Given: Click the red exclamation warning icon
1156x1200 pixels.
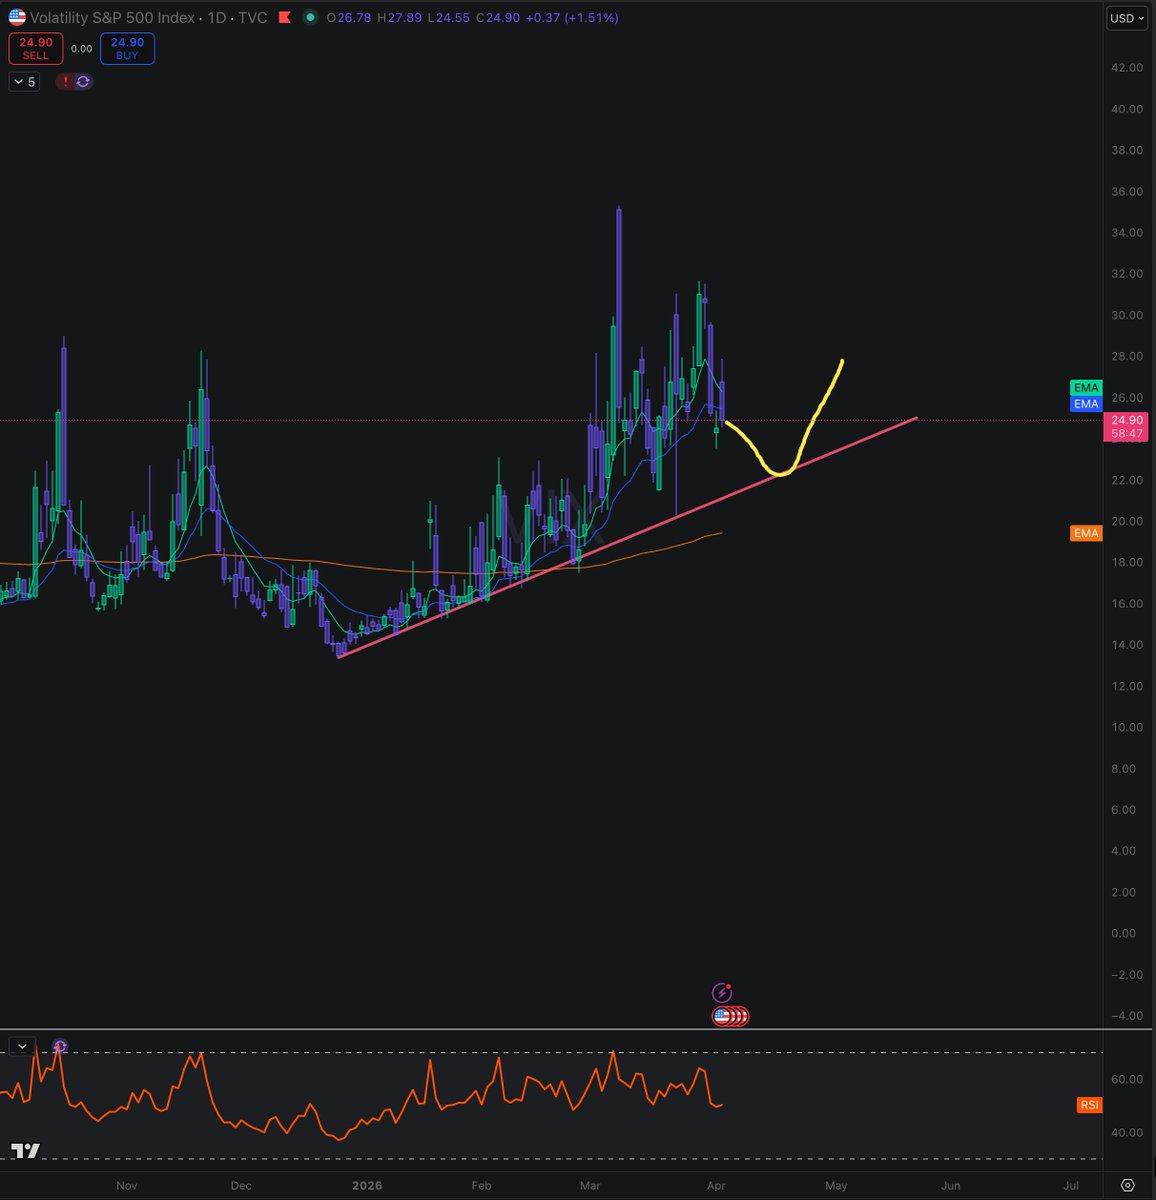Looking at the screenshot, I should pos(66,82).
